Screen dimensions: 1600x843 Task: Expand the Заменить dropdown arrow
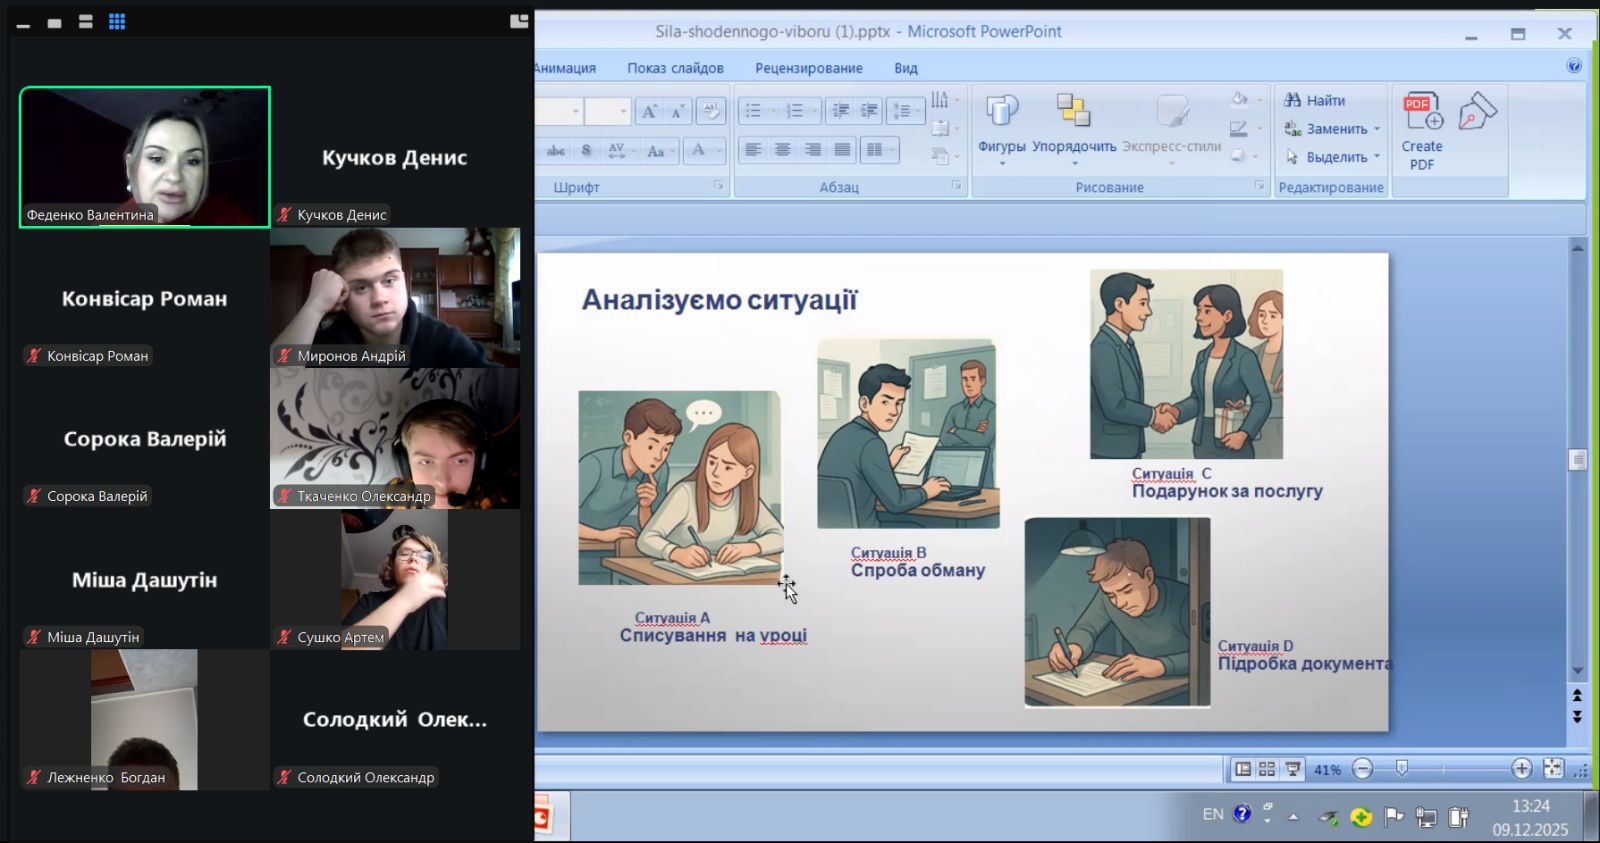click(x=1377, y=129)
